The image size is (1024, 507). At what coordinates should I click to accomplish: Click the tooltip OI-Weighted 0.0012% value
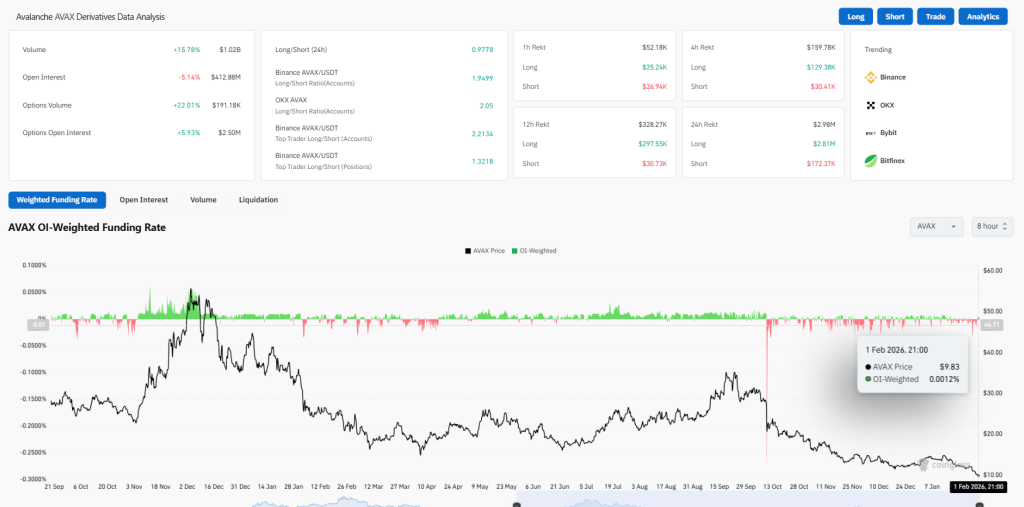(944, 379)
